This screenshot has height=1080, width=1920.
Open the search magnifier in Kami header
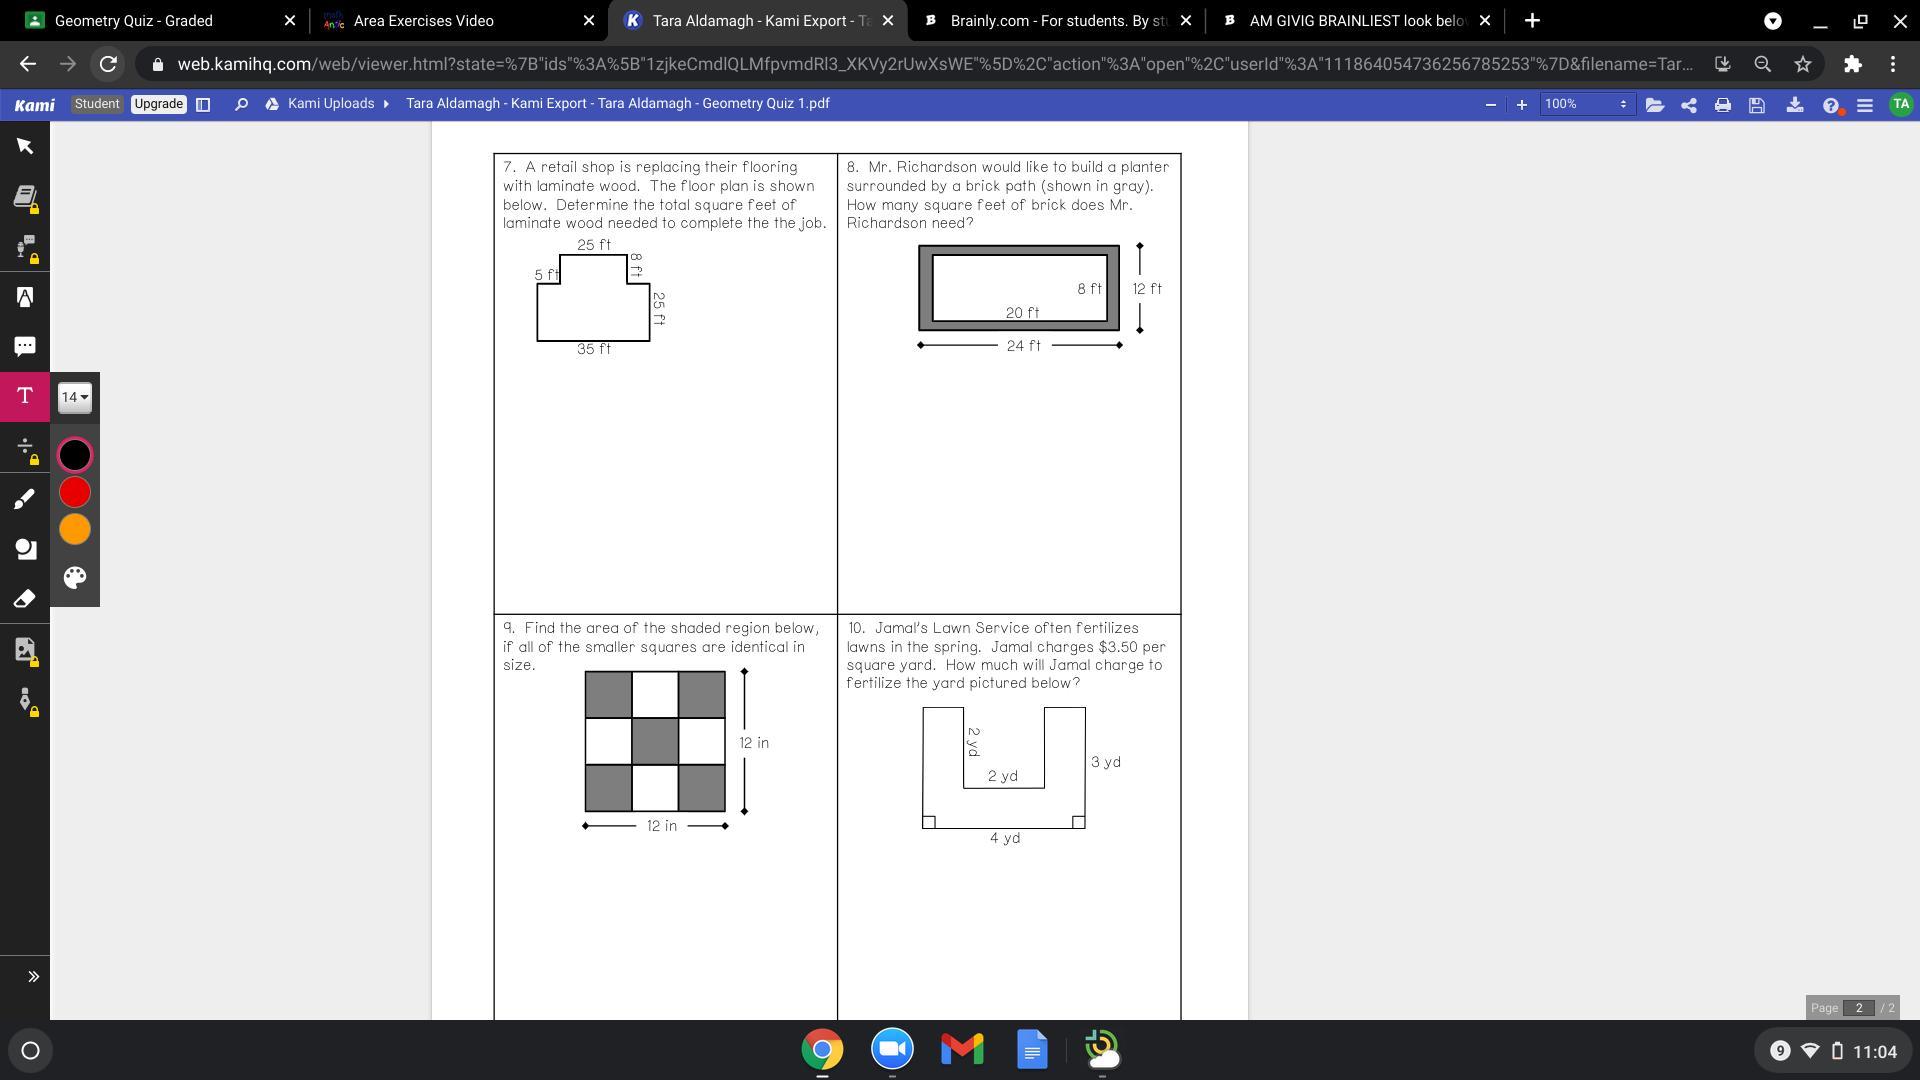[x=241, y=104]
